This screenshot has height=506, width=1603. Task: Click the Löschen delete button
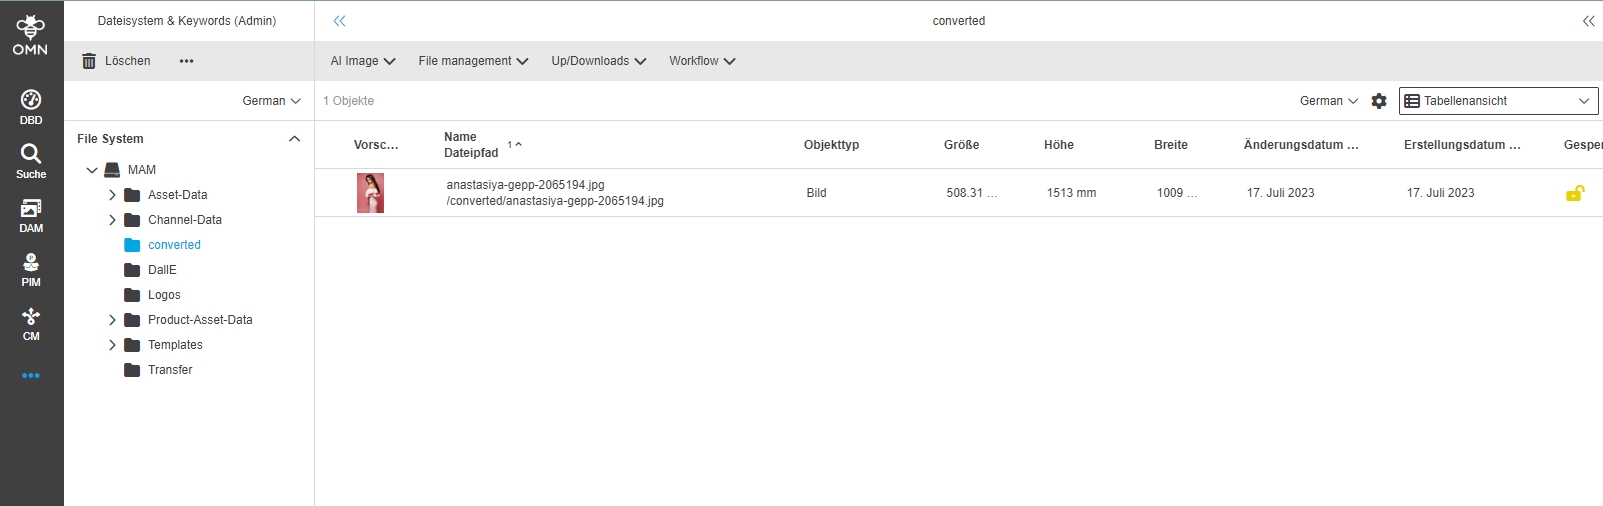click(116, 61)
